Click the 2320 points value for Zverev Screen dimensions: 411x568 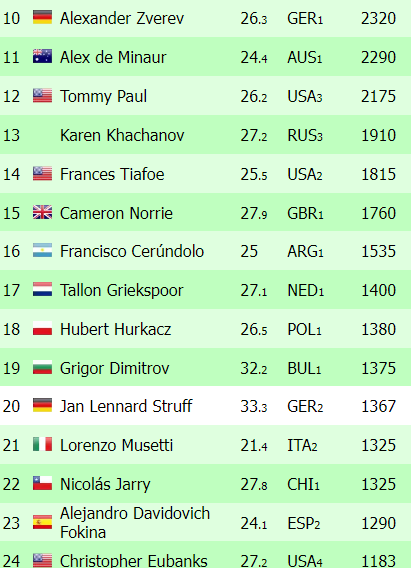pos(378,18)
